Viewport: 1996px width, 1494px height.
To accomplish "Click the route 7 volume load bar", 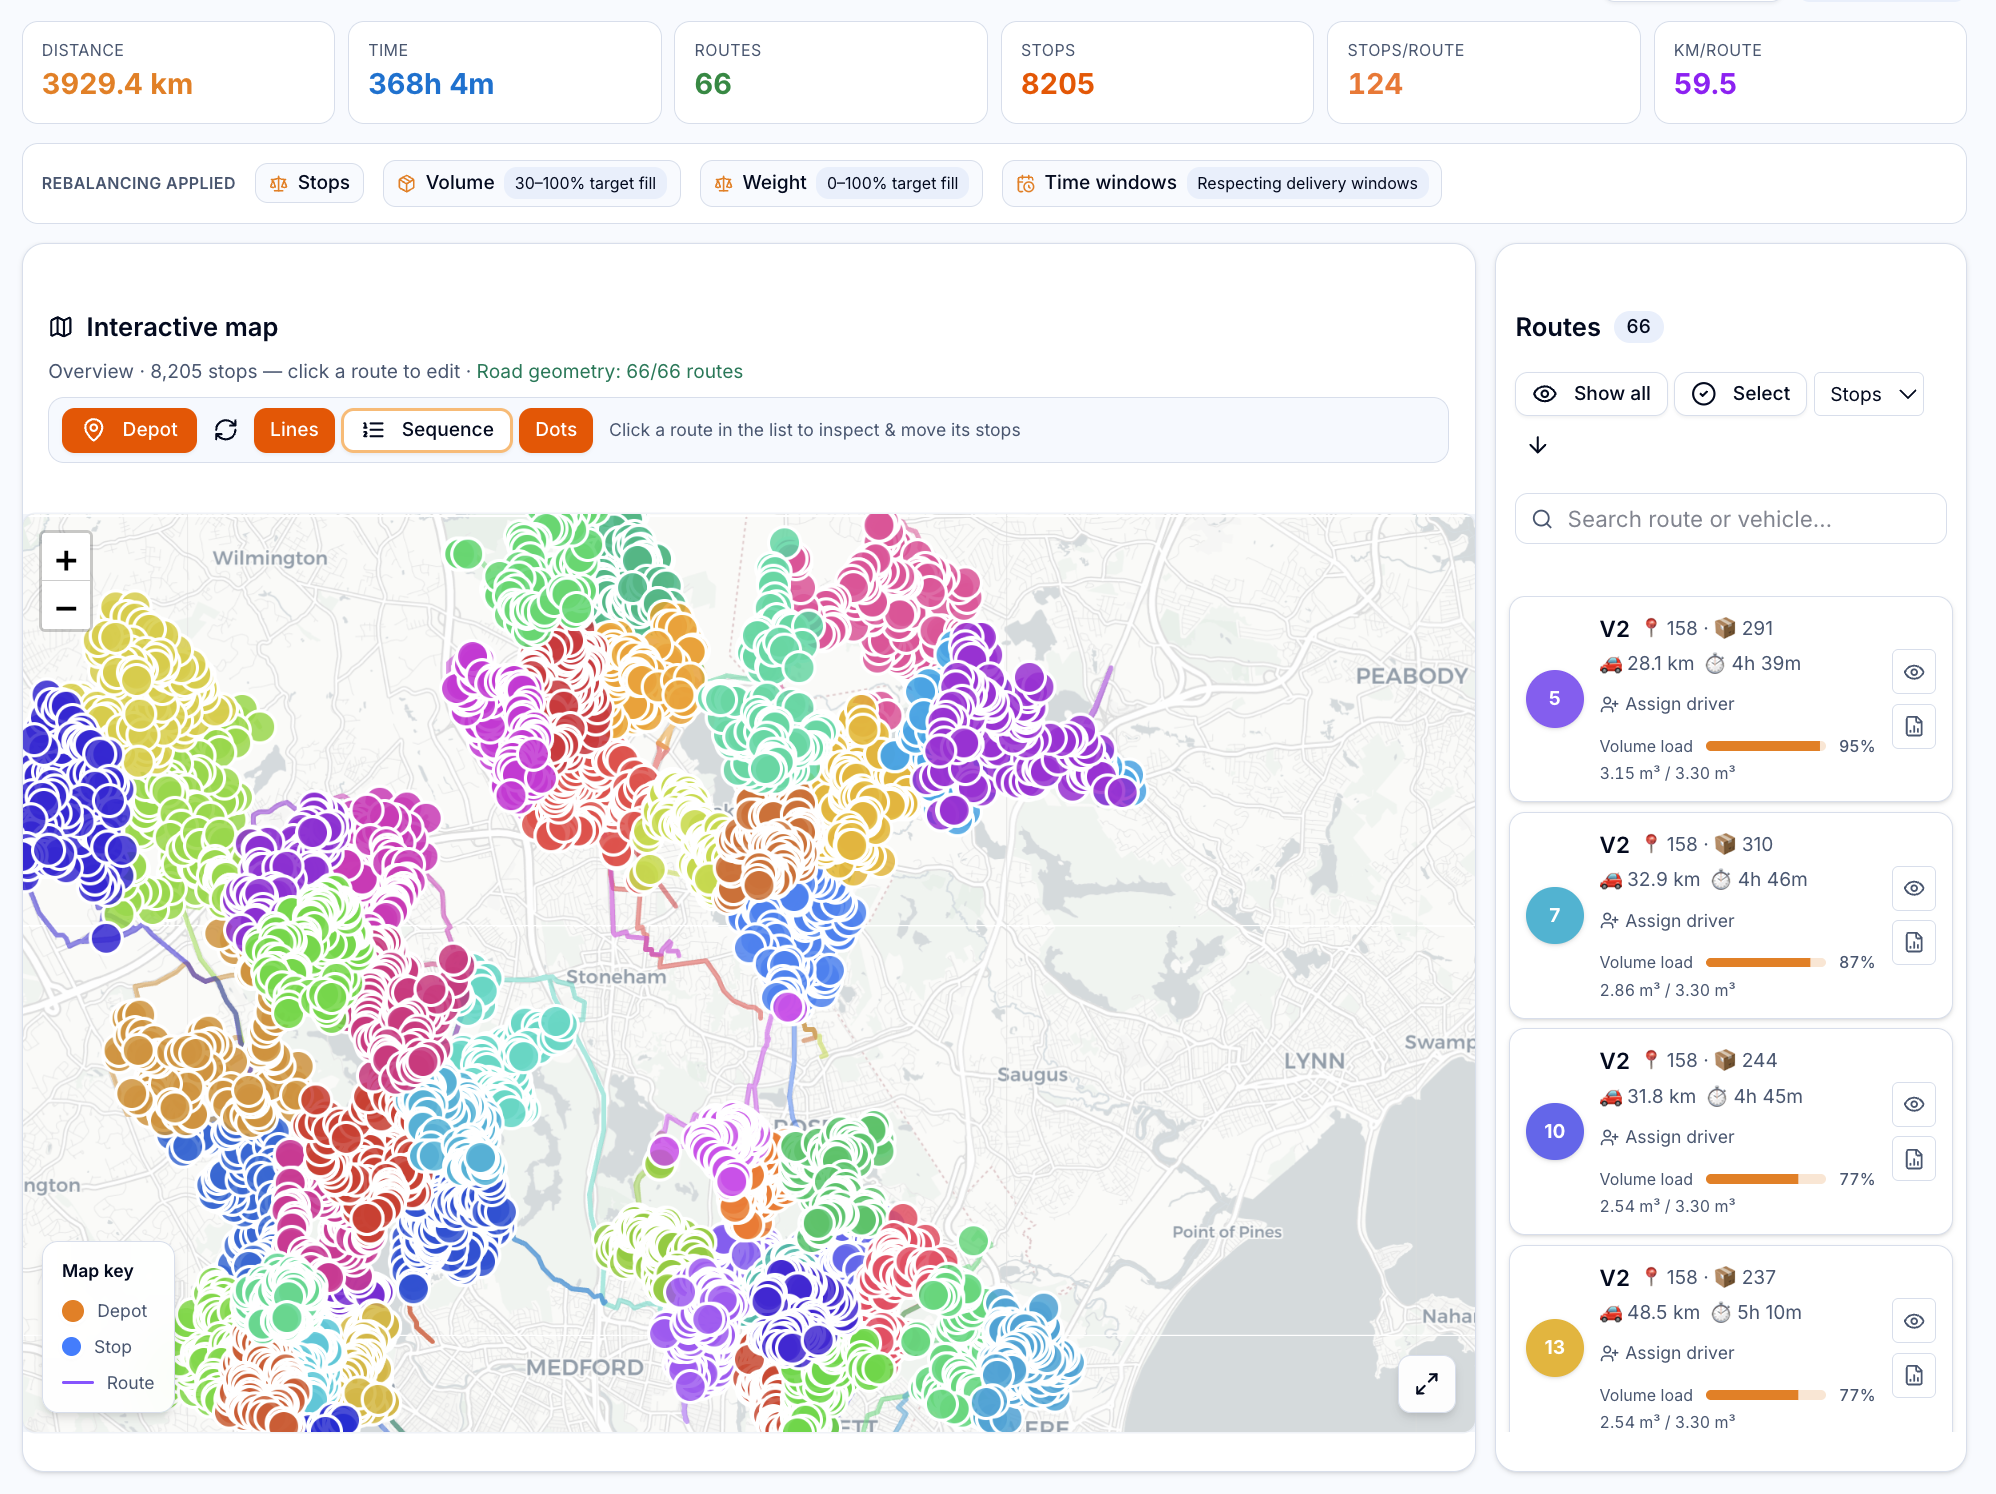I will pos(1766,962).
